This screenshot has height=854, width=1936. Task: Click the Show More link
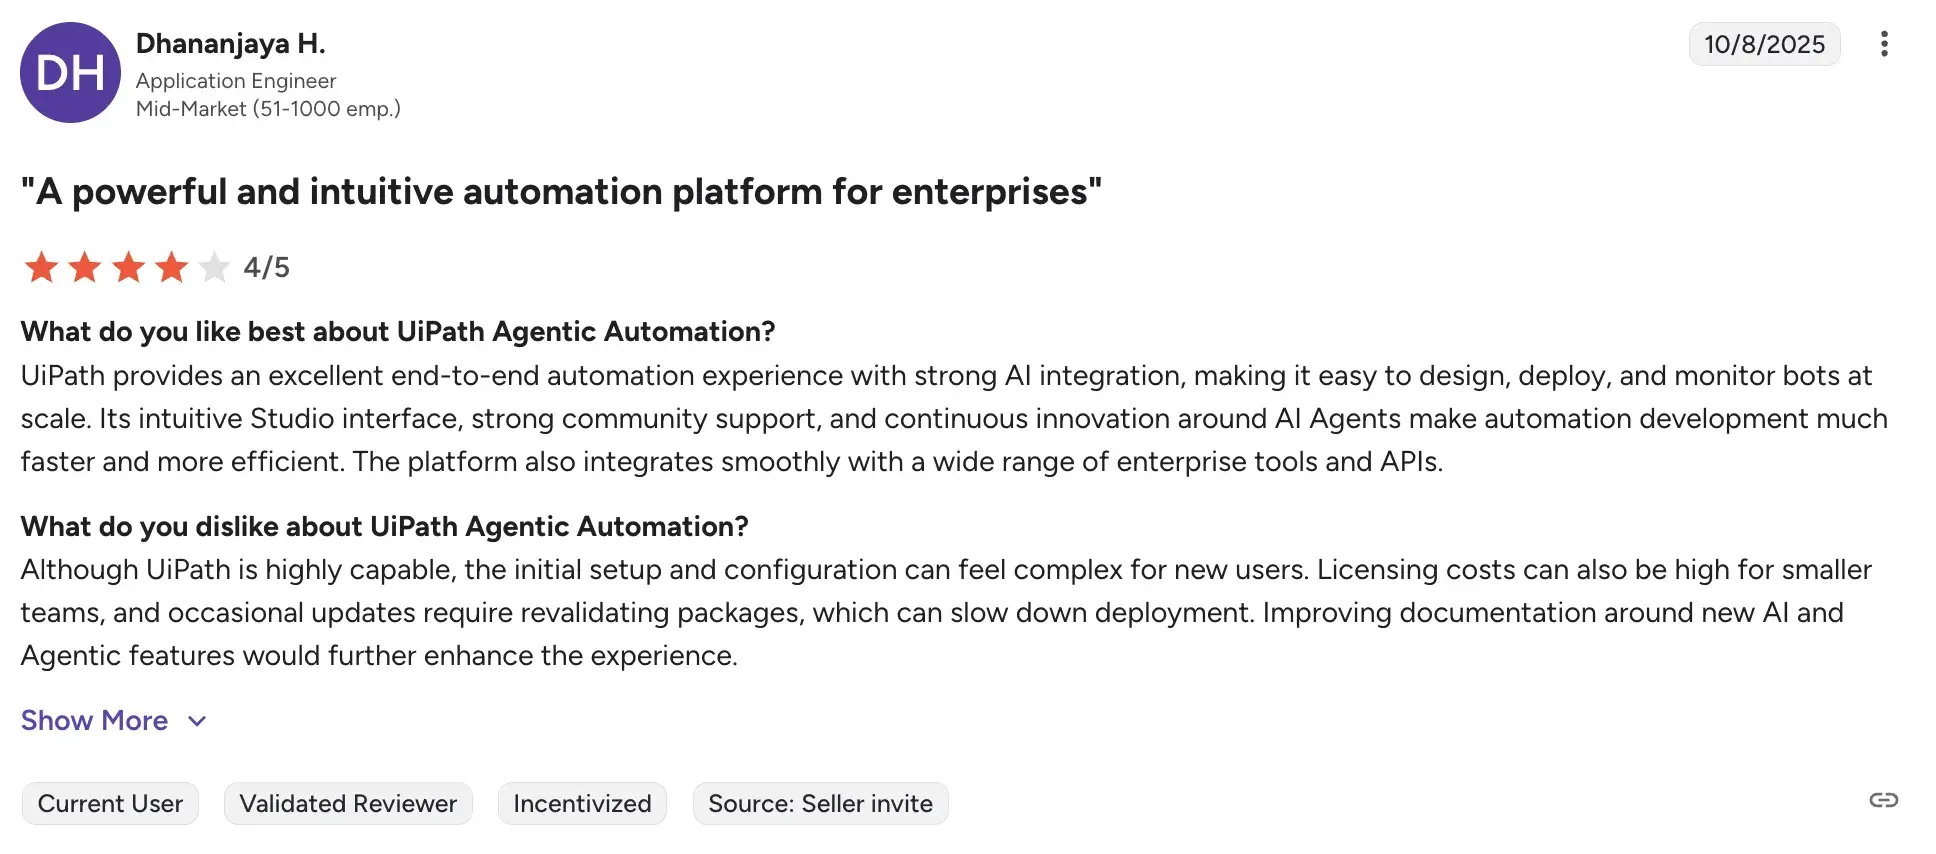pos(94,721)
